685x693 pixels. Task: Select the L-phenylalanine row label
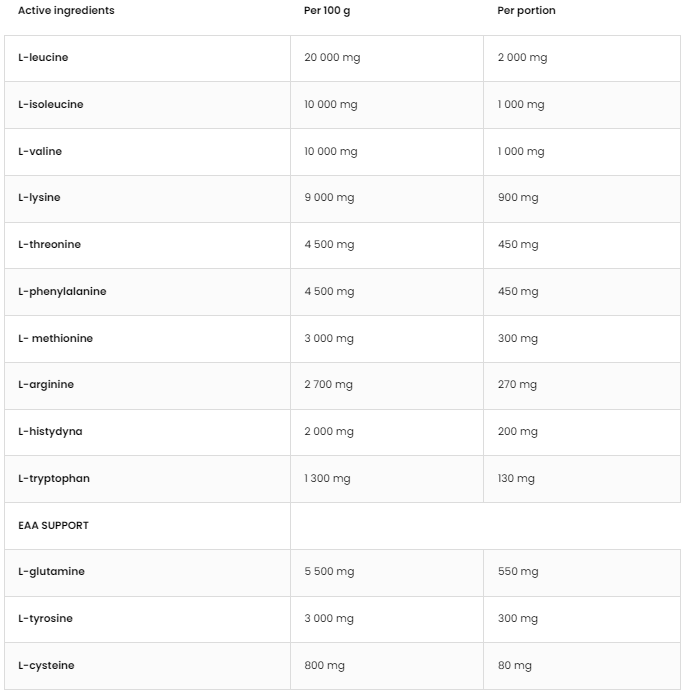click(62, 292)
